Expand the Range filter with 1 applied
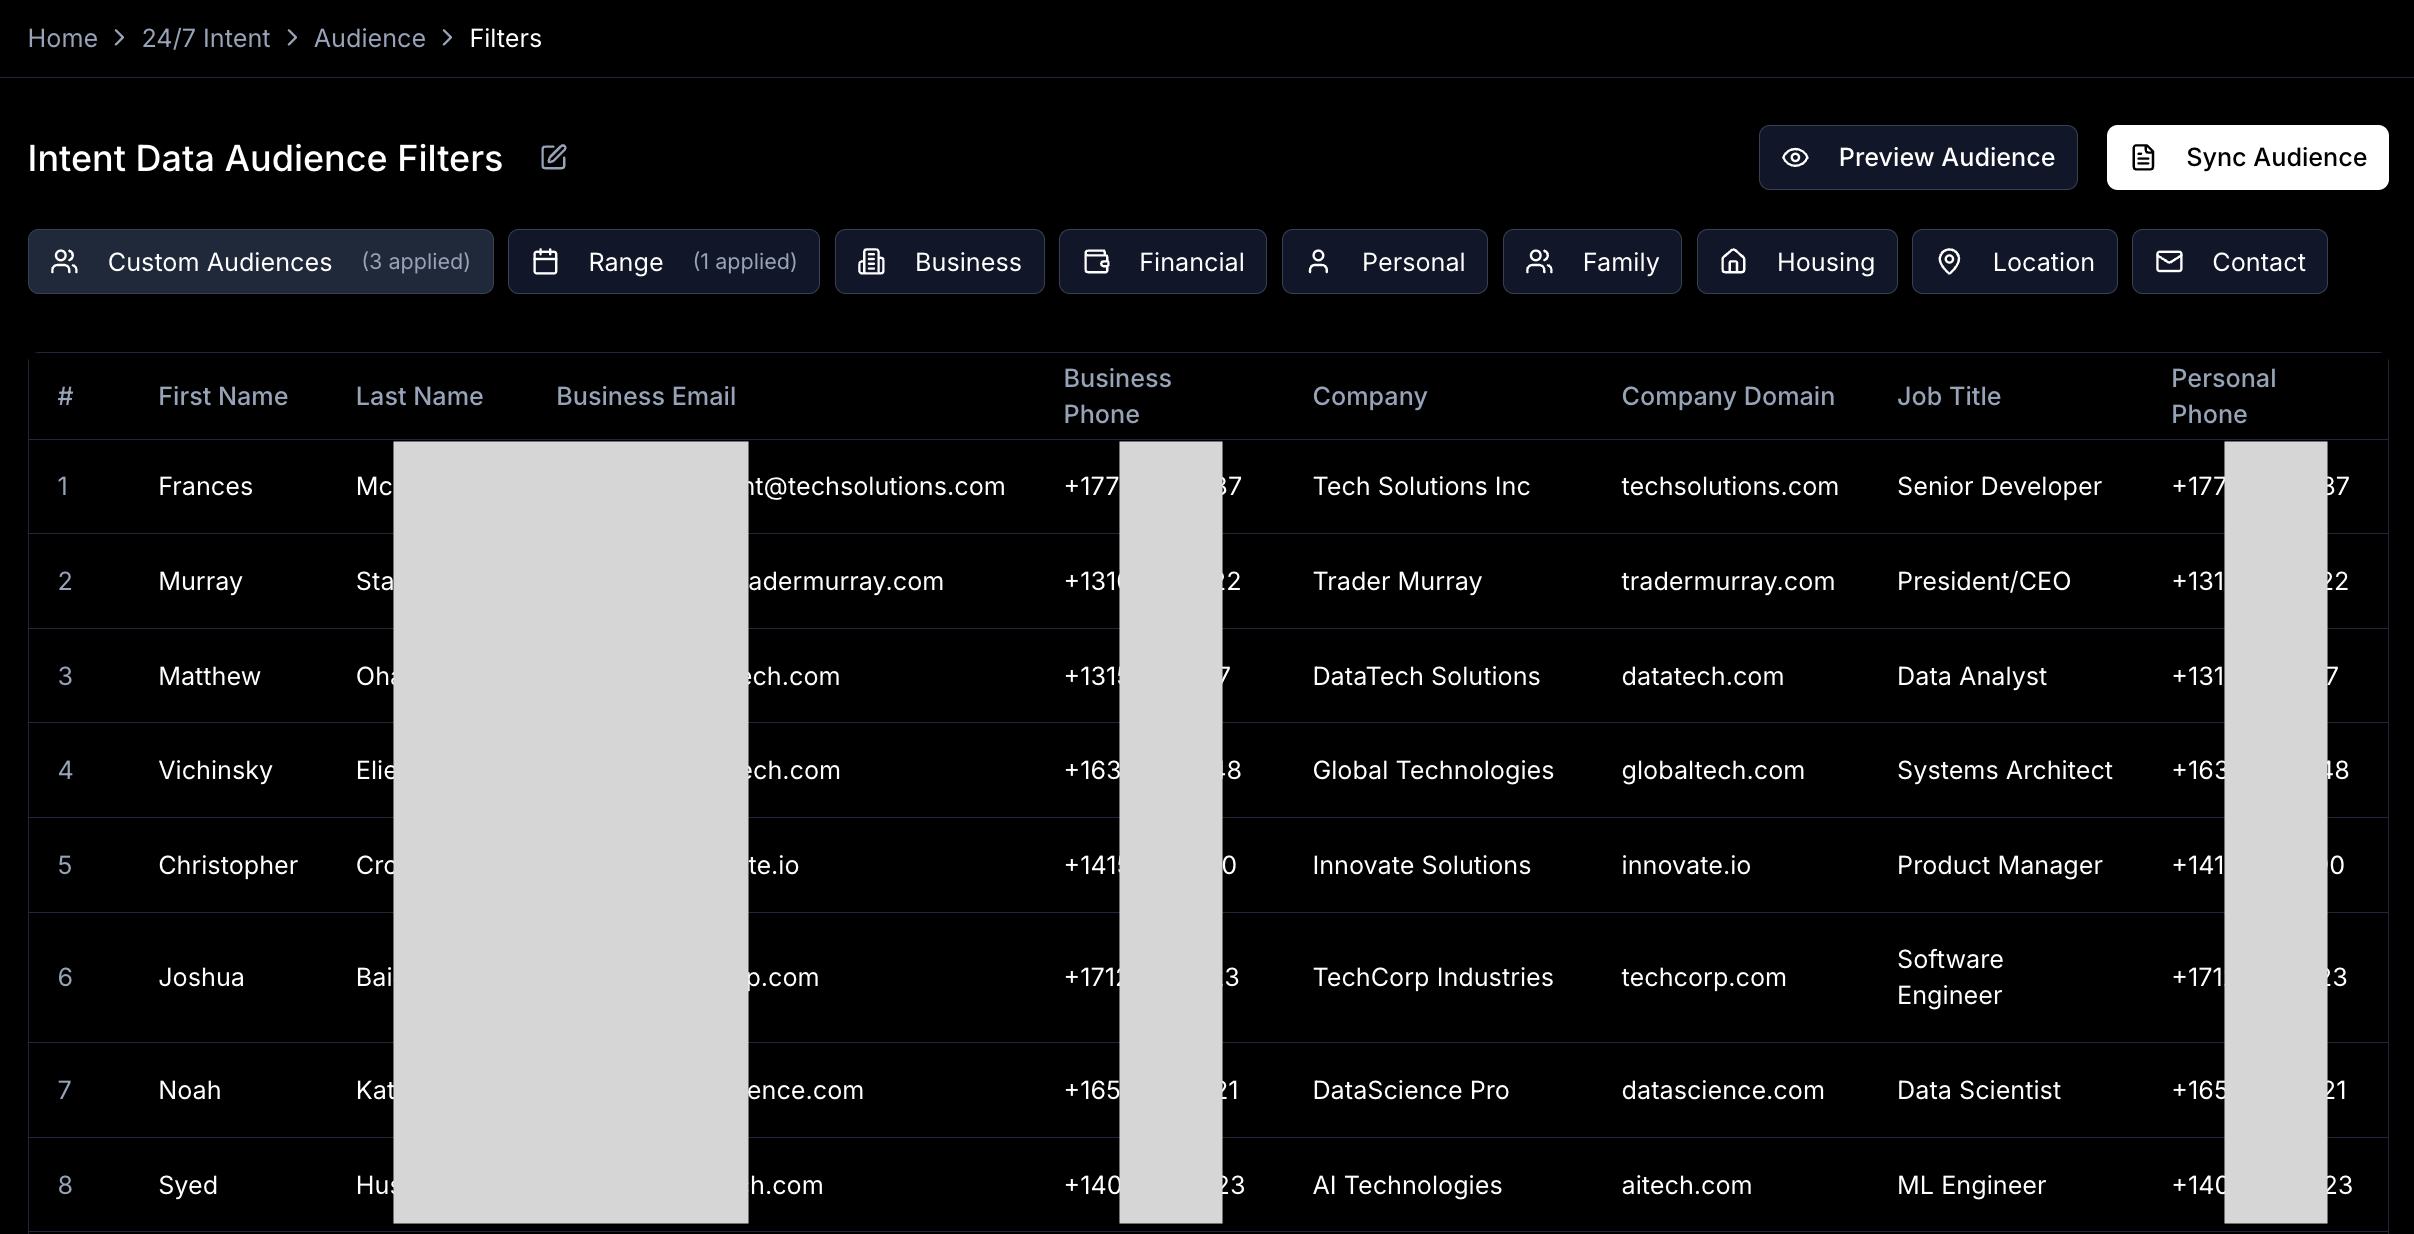Screen dimensions: 2414x1234 tap(663, 262)
